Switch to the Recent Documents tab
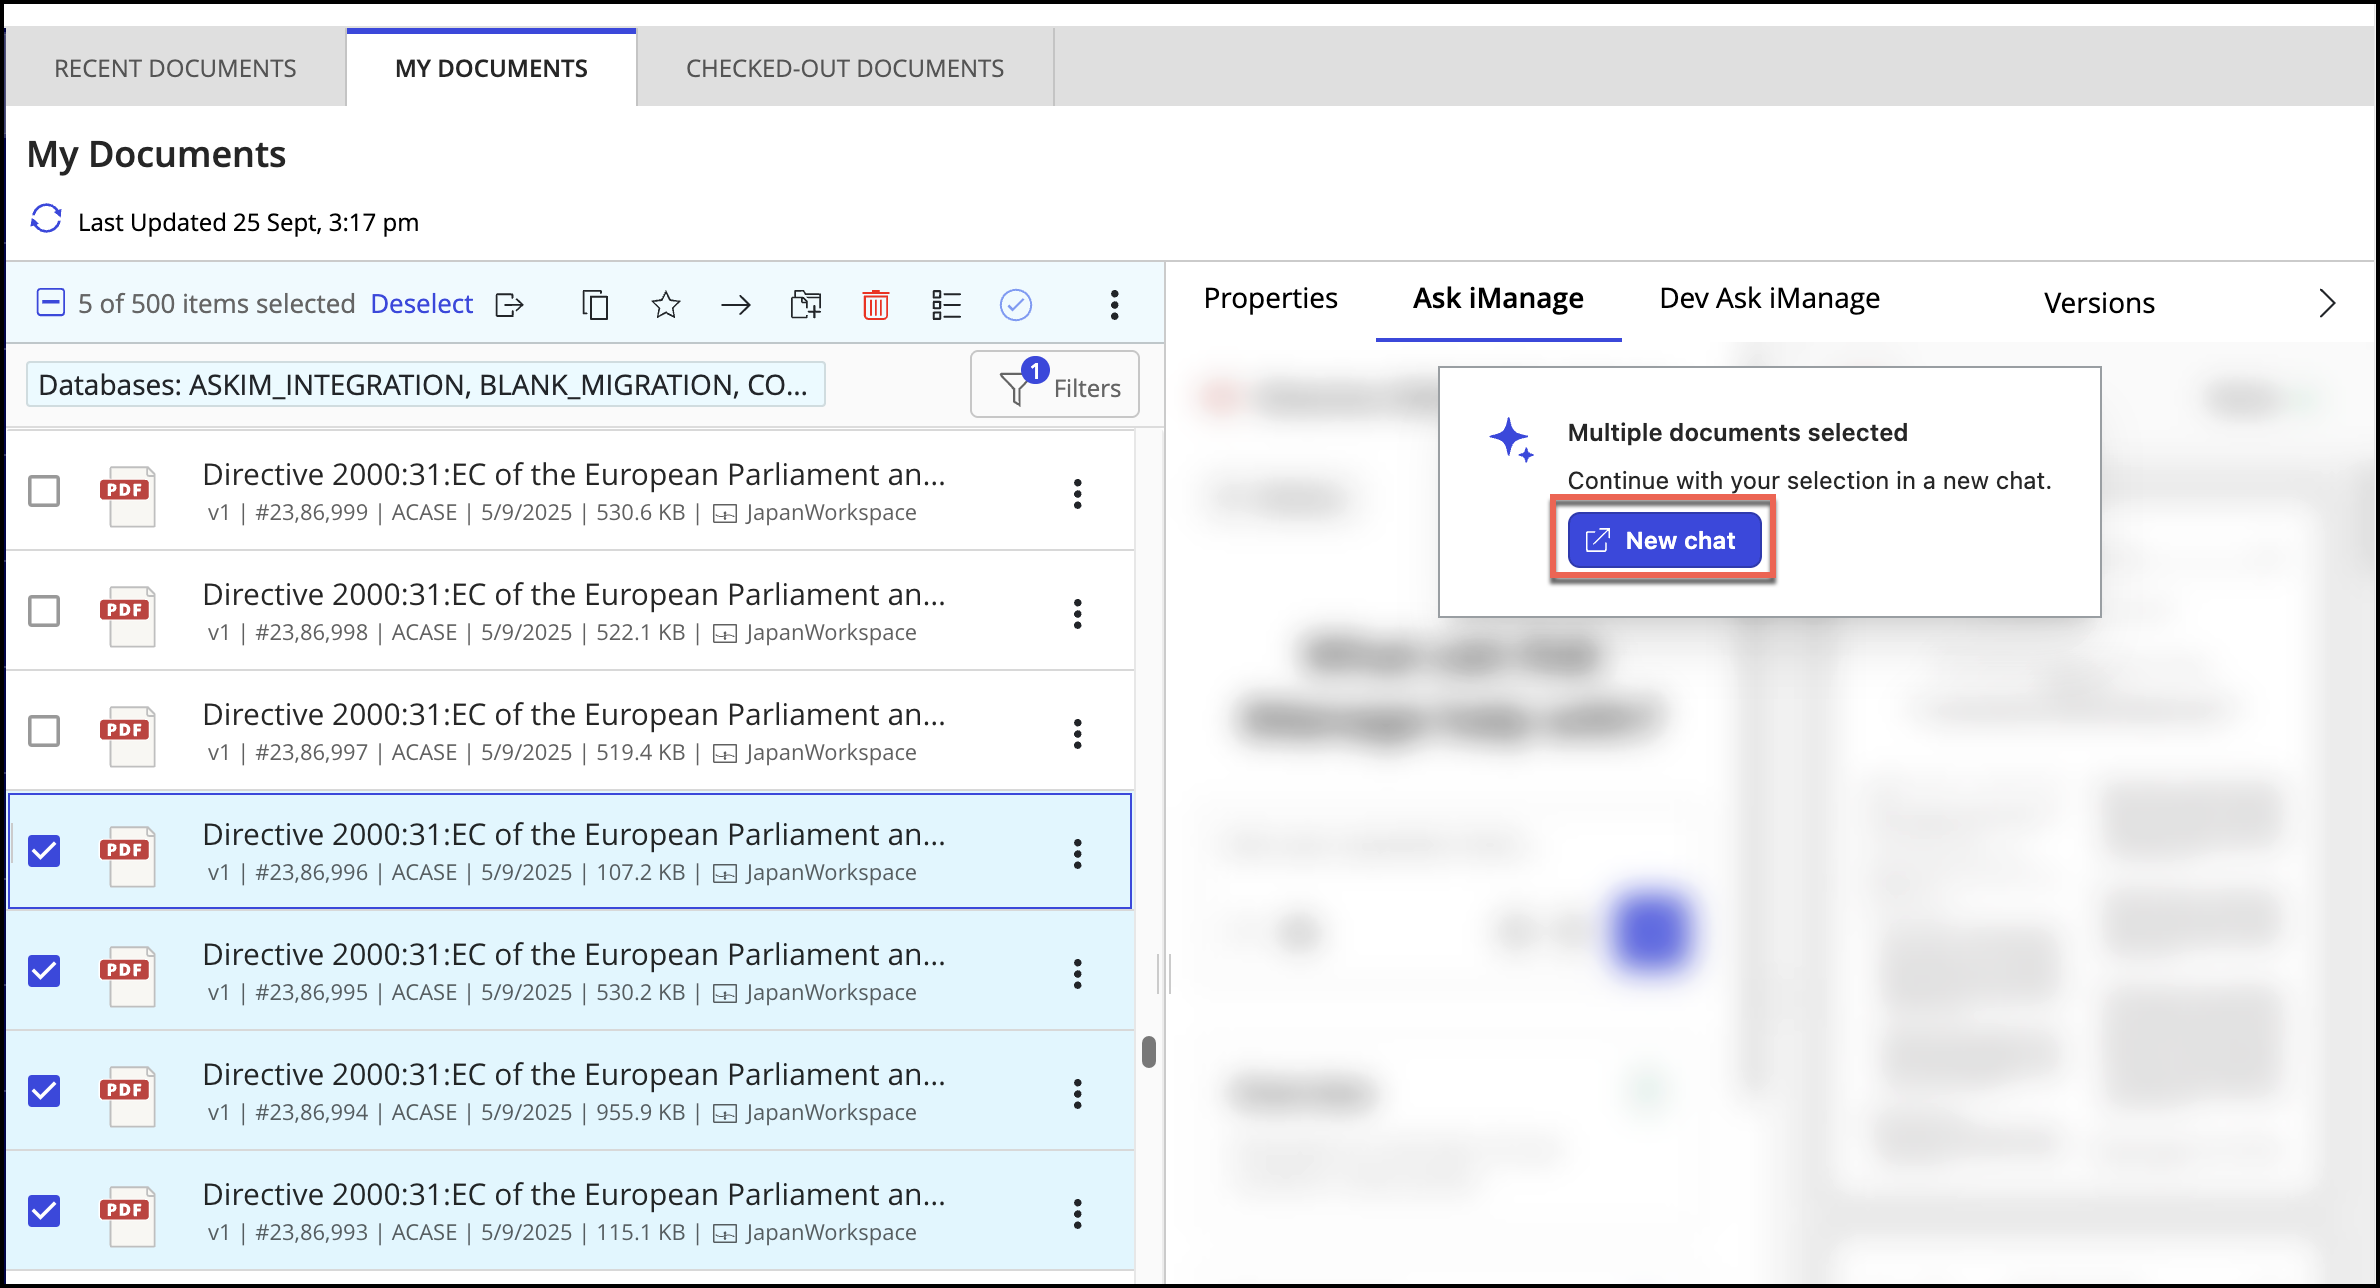The width and height of the screenshot is (2380, 1288). pos(175,68)
